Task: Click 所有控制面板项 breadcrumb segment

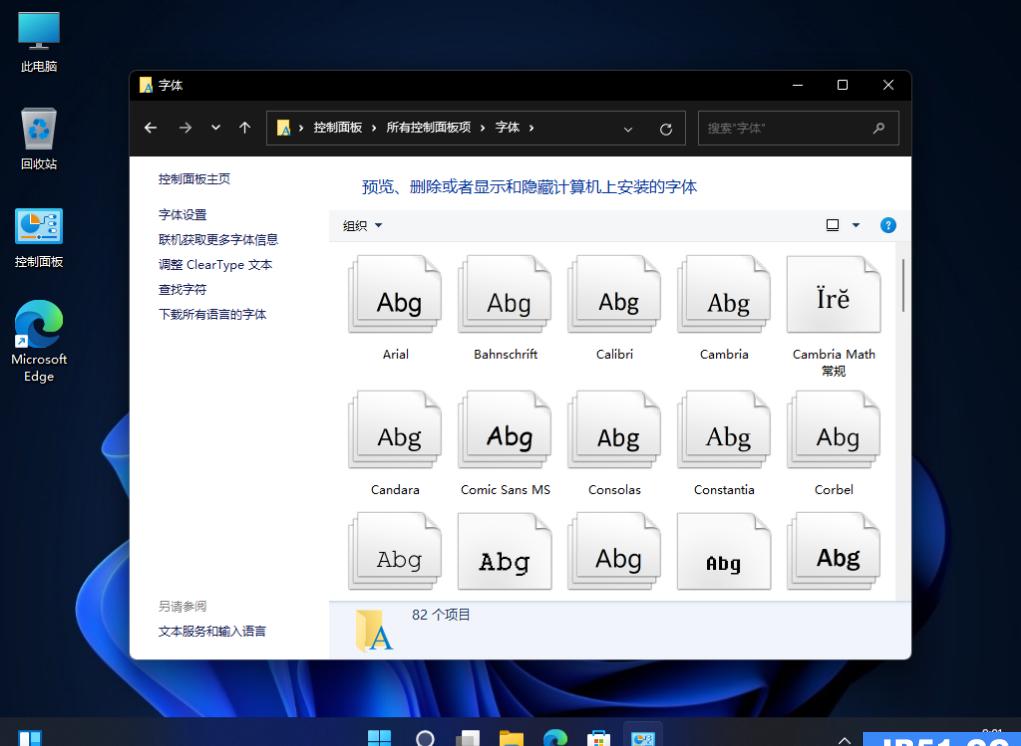Action: [428, 128]
